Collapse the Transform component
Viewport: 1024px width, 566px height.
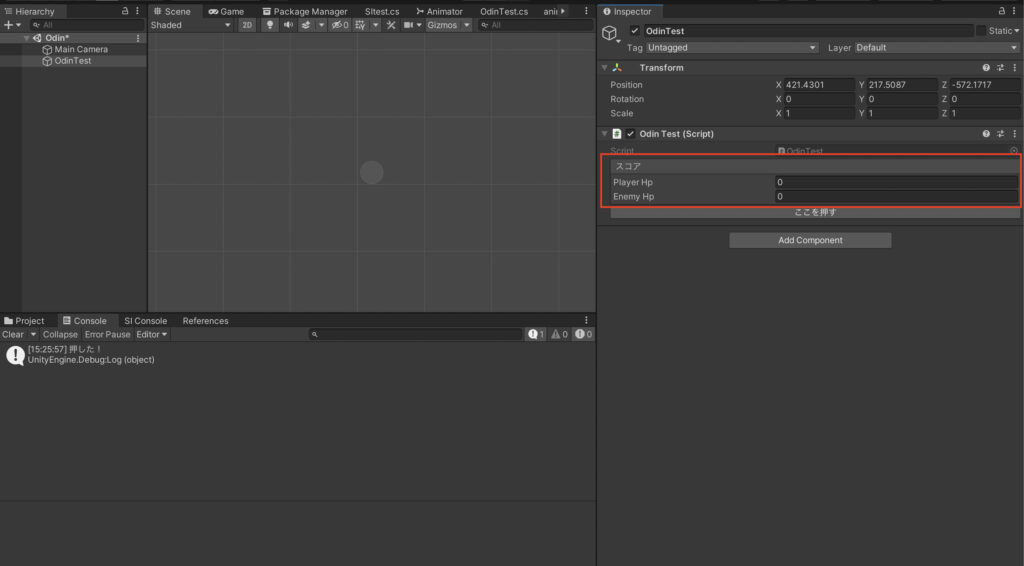(605, 68)
